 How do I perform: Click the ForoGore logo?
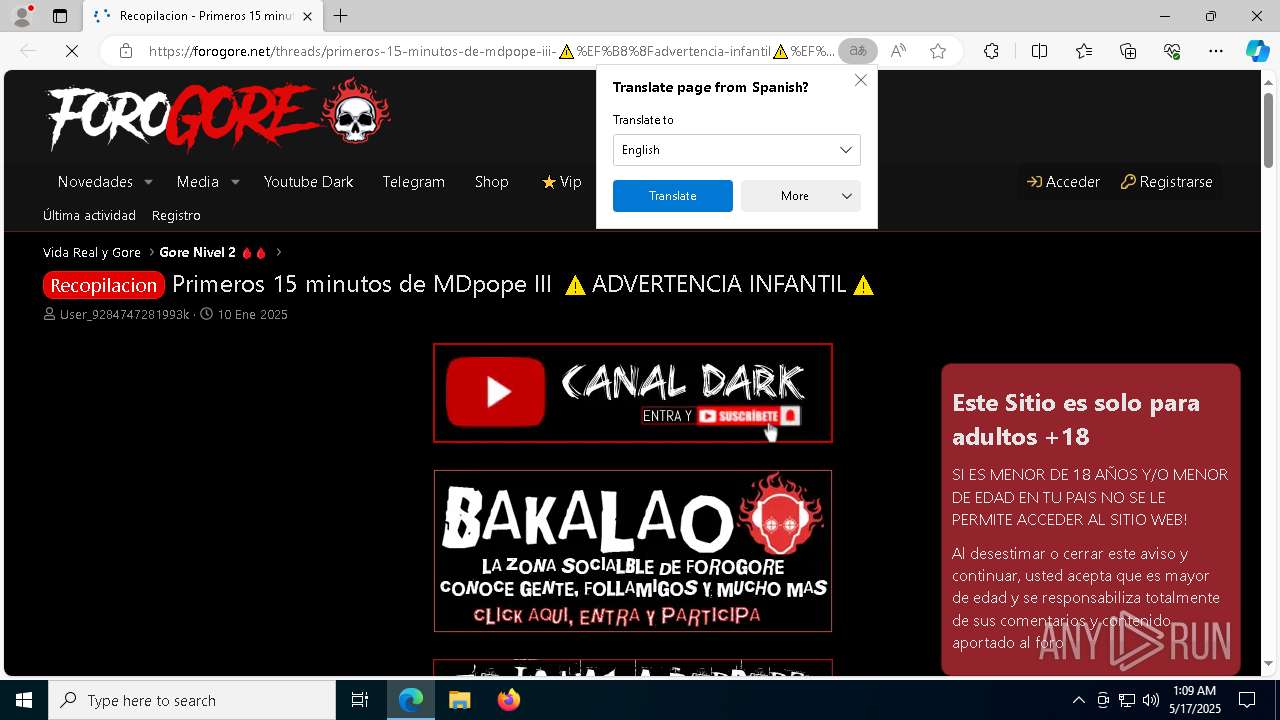[218, 117]
